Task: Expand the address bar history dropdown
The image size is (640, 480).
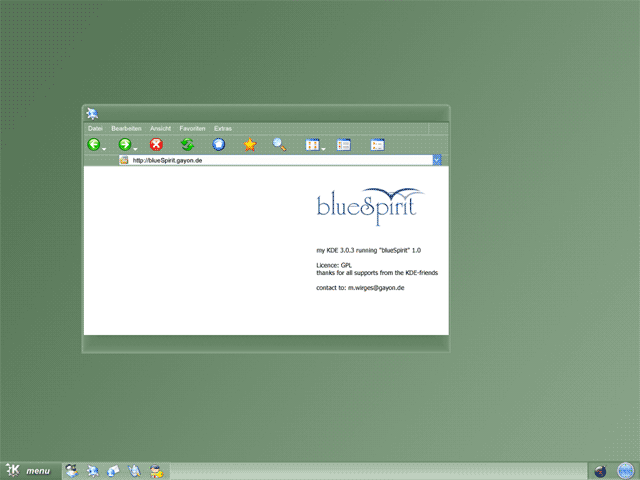Action: [437, 160]
